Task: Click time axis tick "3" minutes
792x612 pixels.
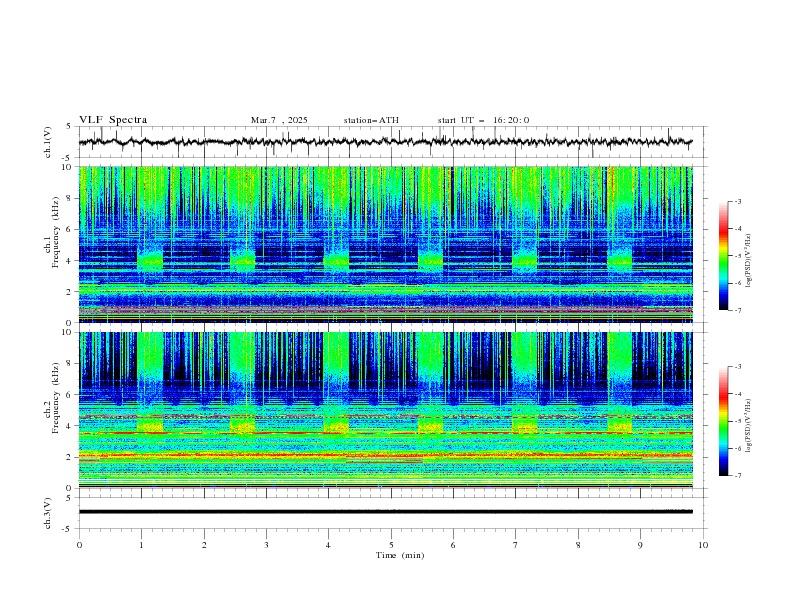Action: click(266, 545)
